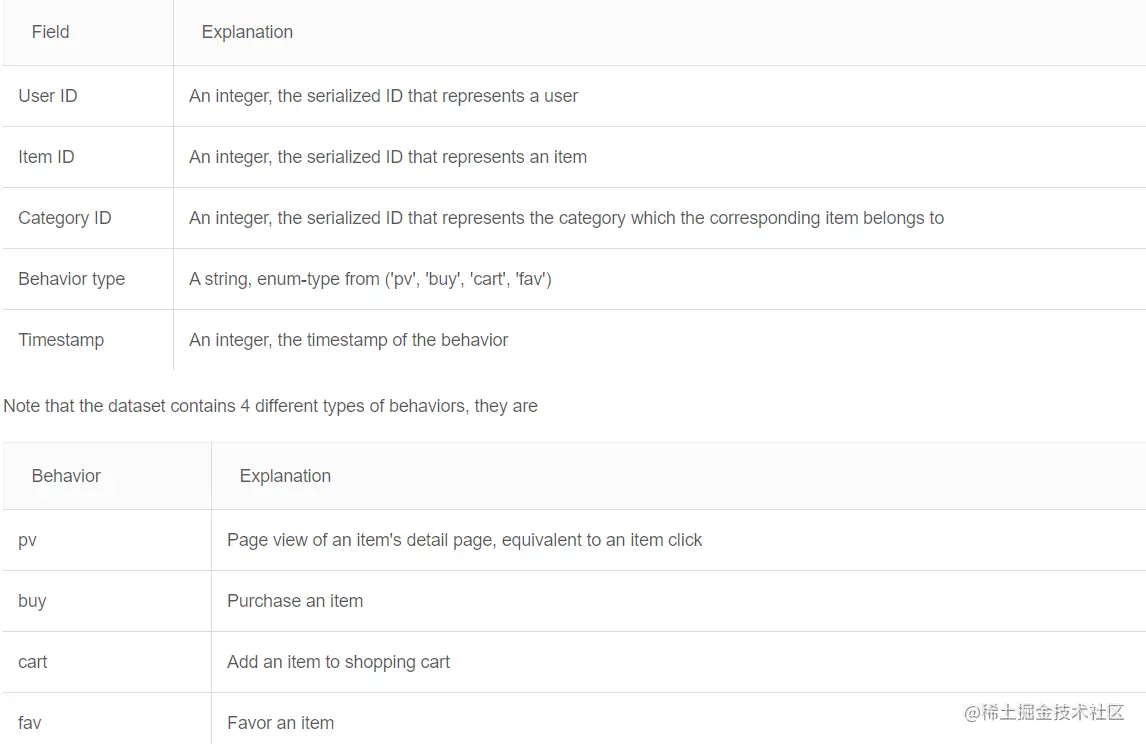Select the "pv" behavior cell
1146x744 pixels.
pyautogui.click(x=28, y=540)
